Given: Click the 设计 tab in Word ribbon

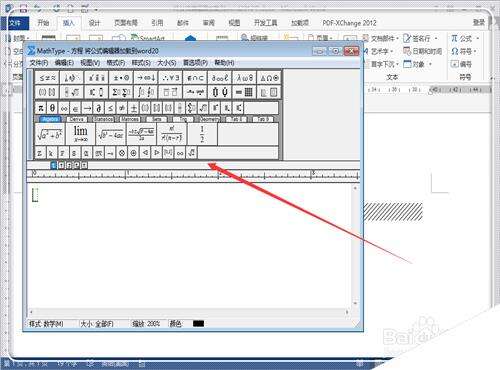Looking at the screenshot, I should pyautogui.click(x=94, y=23).
